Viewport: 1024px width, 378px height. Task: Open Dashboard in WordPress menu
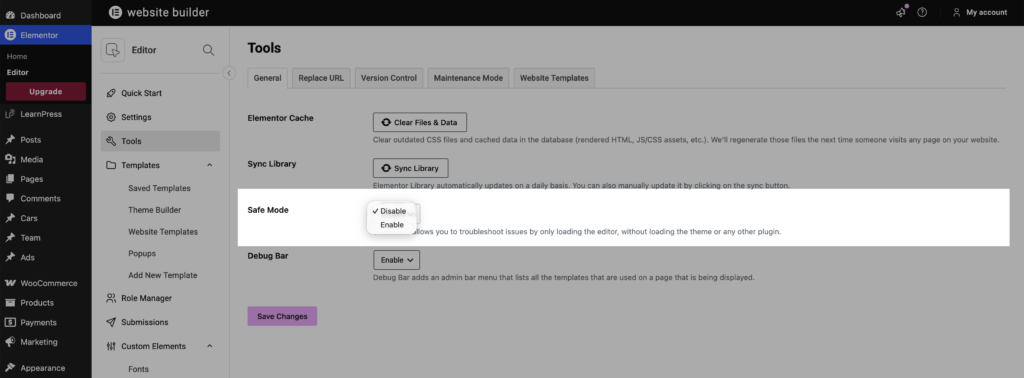[x=46, y=15]
